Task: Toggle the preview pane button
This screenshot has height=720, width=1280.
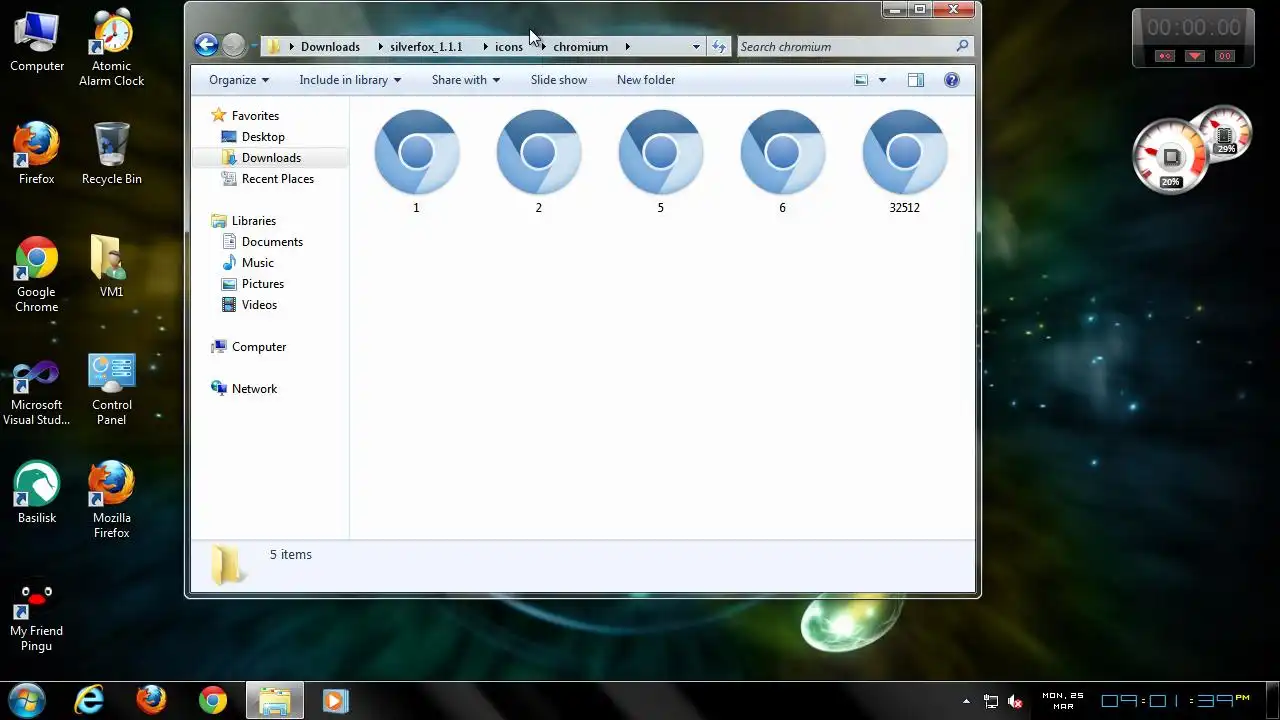Action: pyautogui.click(x=916, y=80)
